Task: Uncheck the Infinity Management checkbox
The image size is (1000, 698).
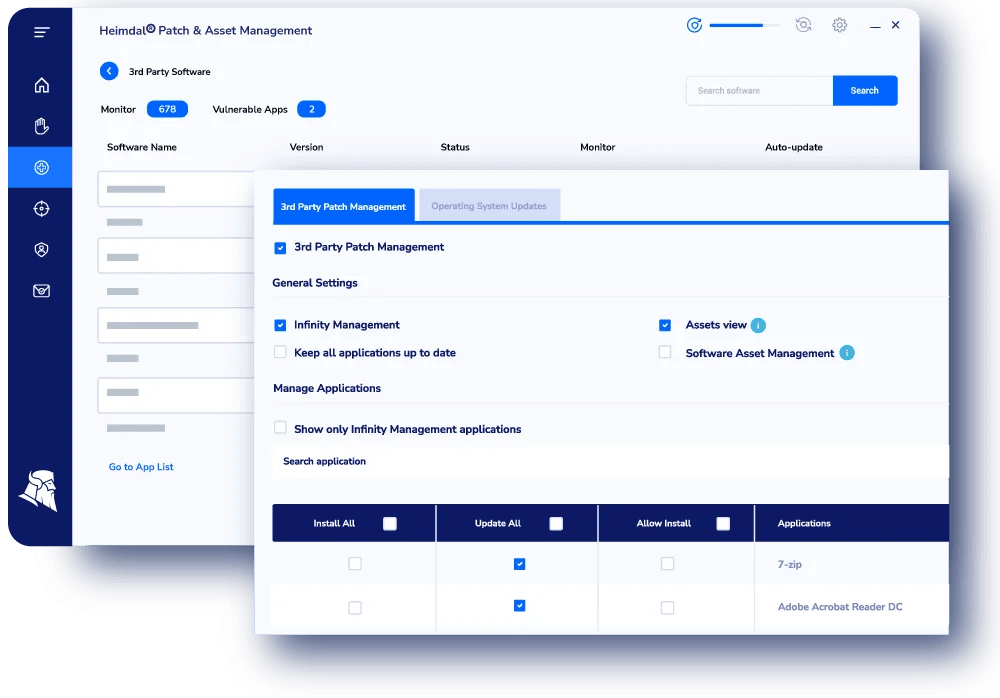Action: [x=280, y=325]
